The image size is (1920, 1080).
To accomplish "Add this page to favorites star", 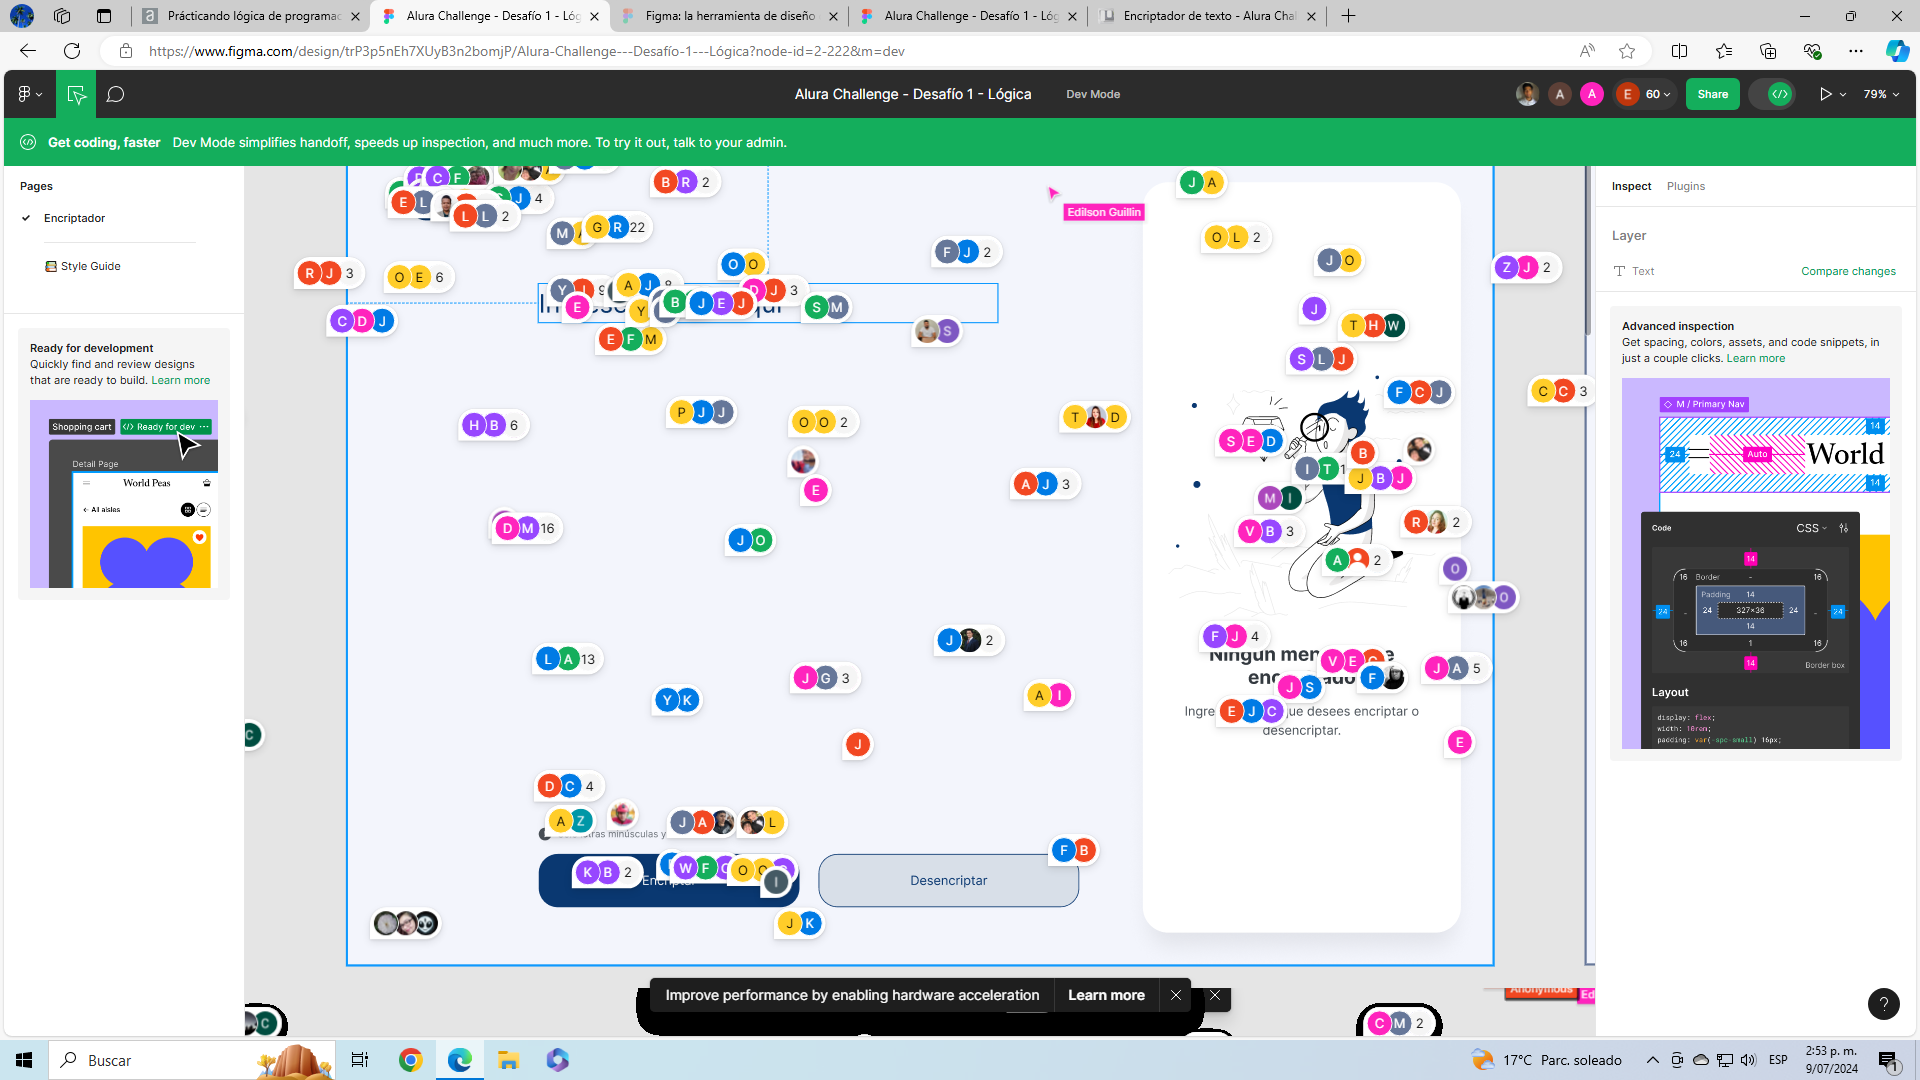I will [1627, 51].
